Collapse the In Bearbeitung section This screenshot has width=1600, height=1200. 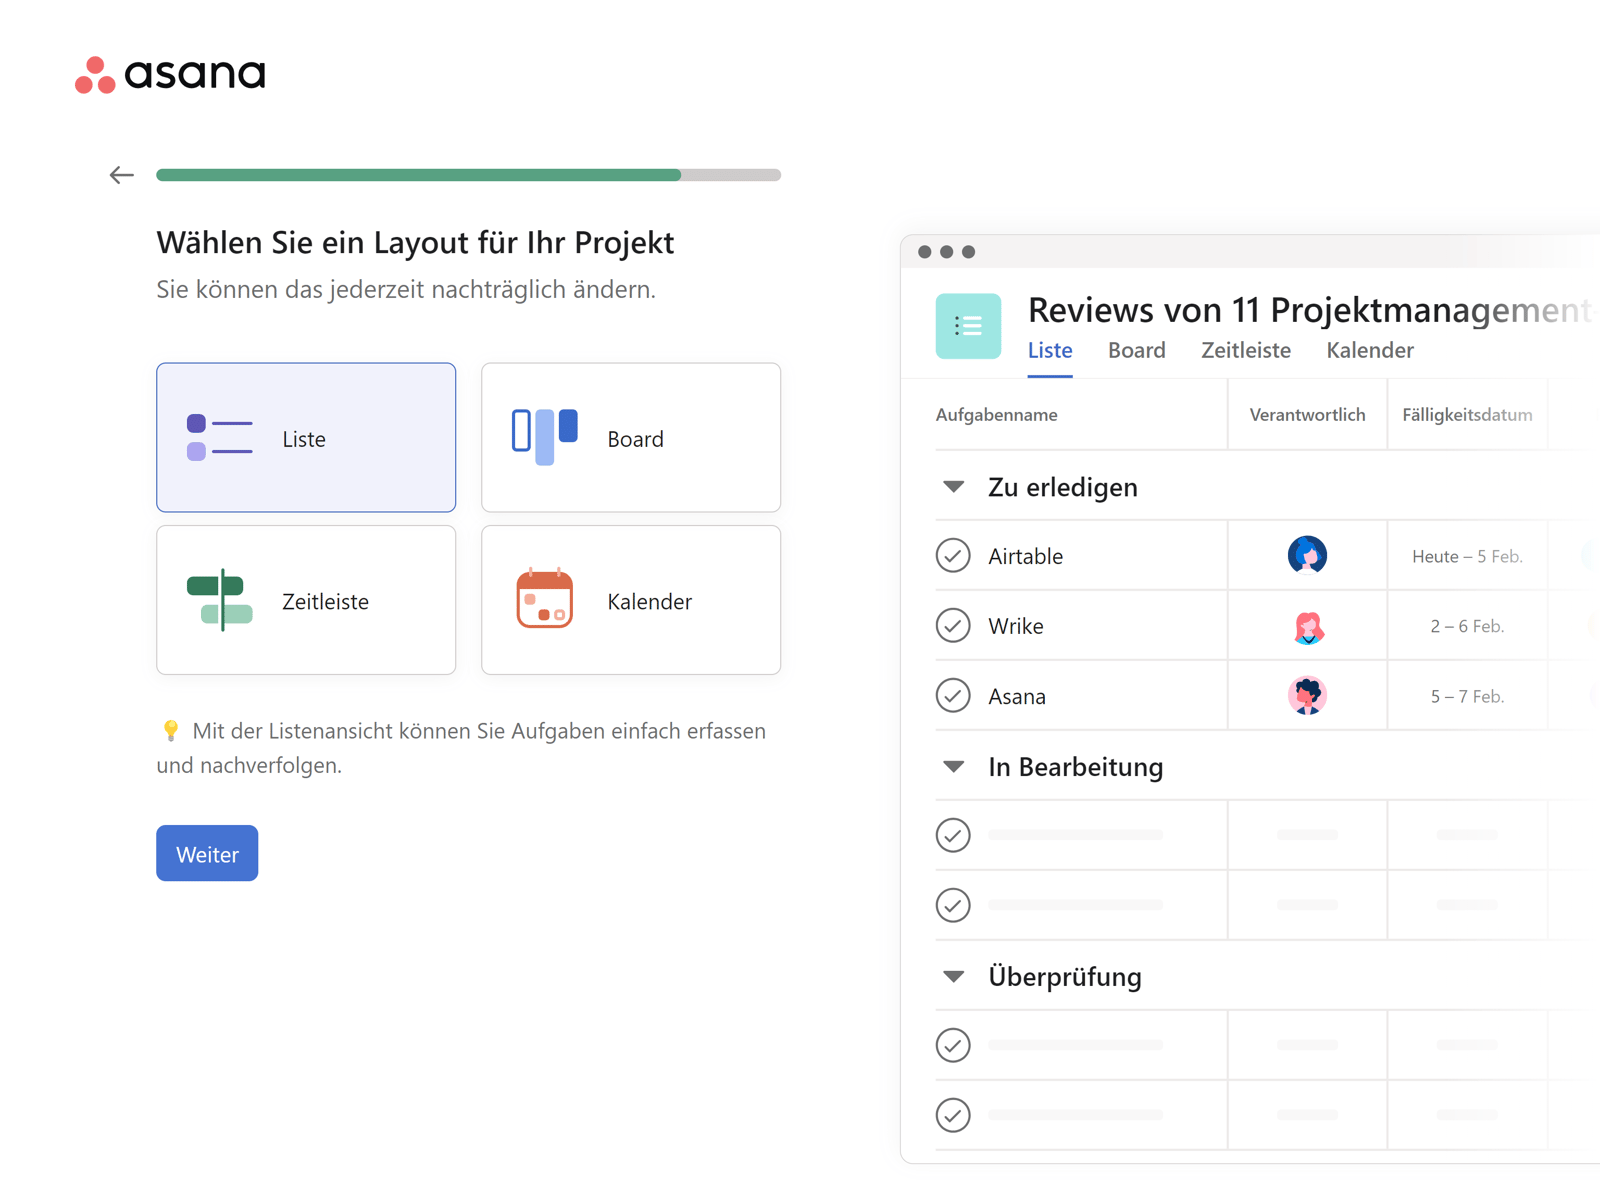(x=953, y=766)
